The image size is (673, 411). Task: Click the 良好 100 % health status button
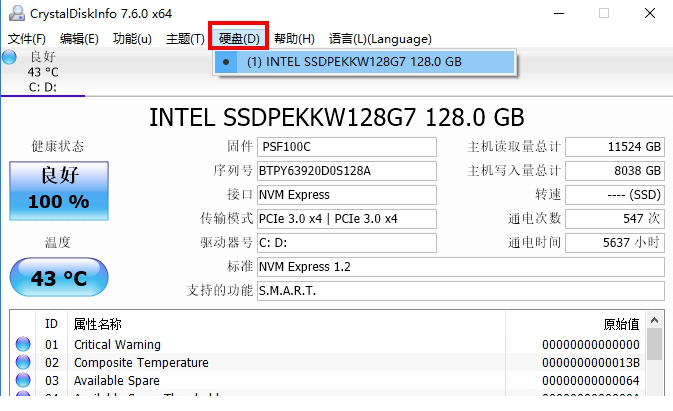(x=59, y=191)
